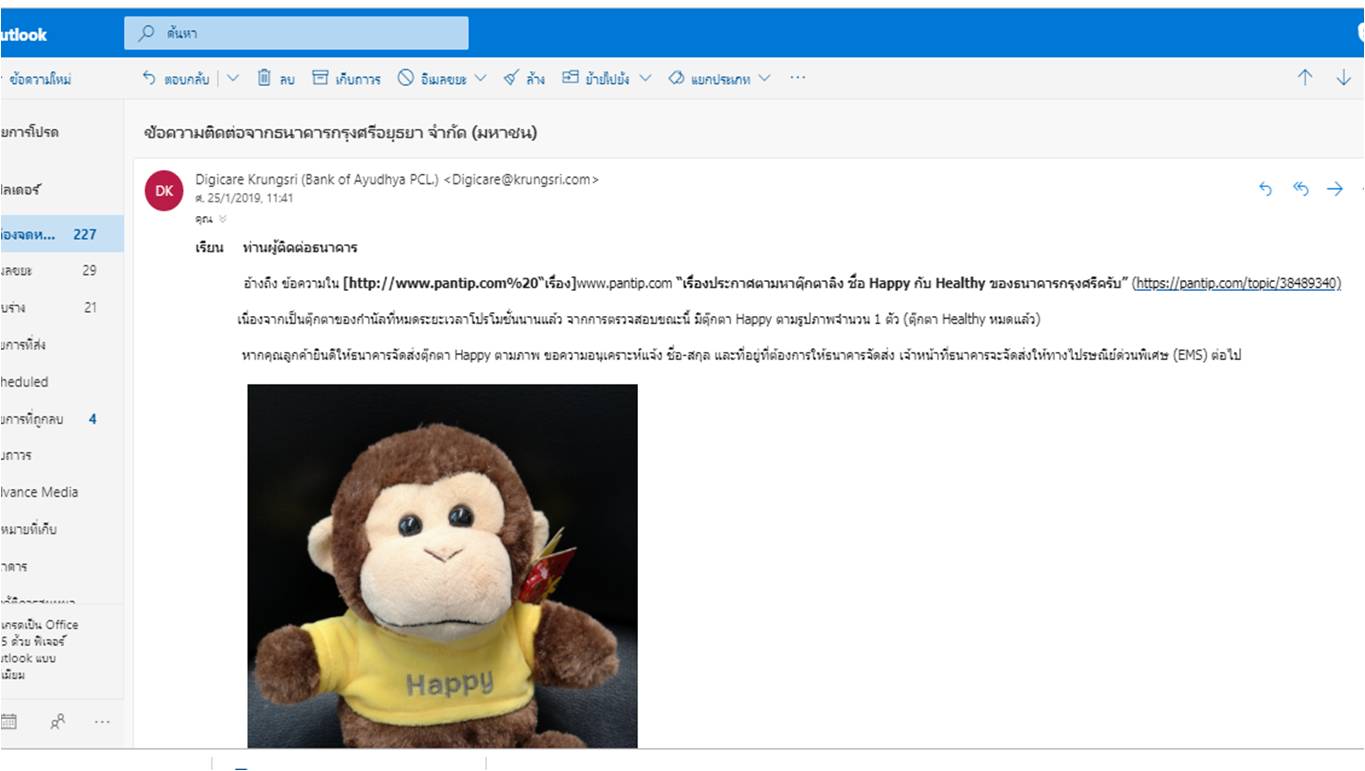Open the Deleted items folder showing 4
1365x771 pixels.
62,419
